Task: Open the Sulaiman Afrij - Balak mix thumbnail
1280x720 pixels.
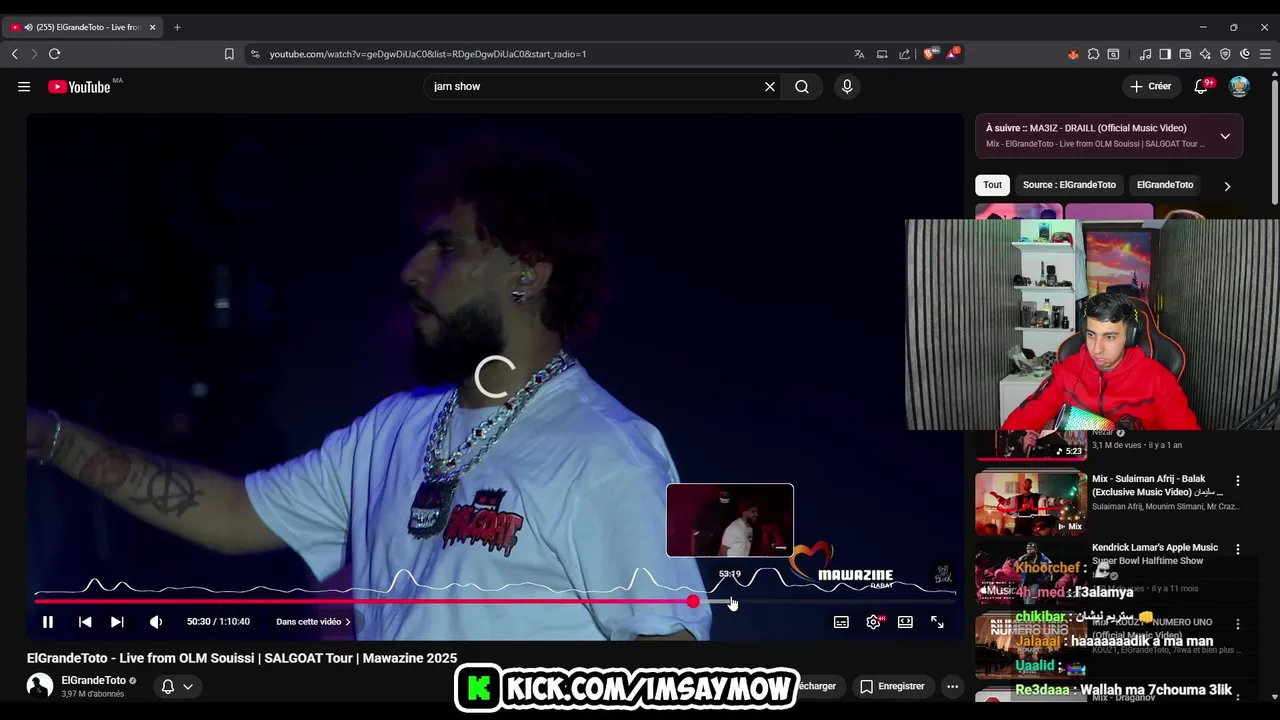Action: tap(1031, 502)
